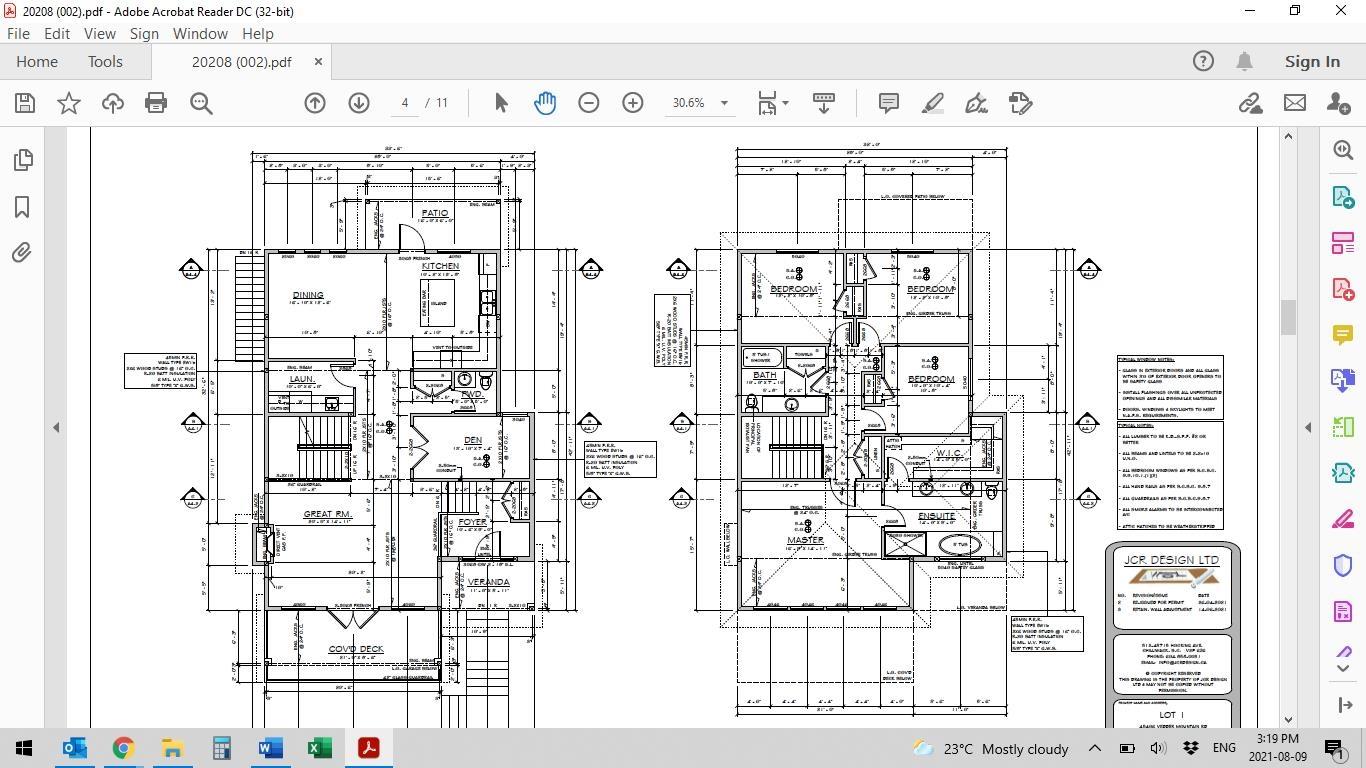Print the document using printer icon
This screenshot has height=768, width=1366.
pyautogui.click(x=156, y=103)
